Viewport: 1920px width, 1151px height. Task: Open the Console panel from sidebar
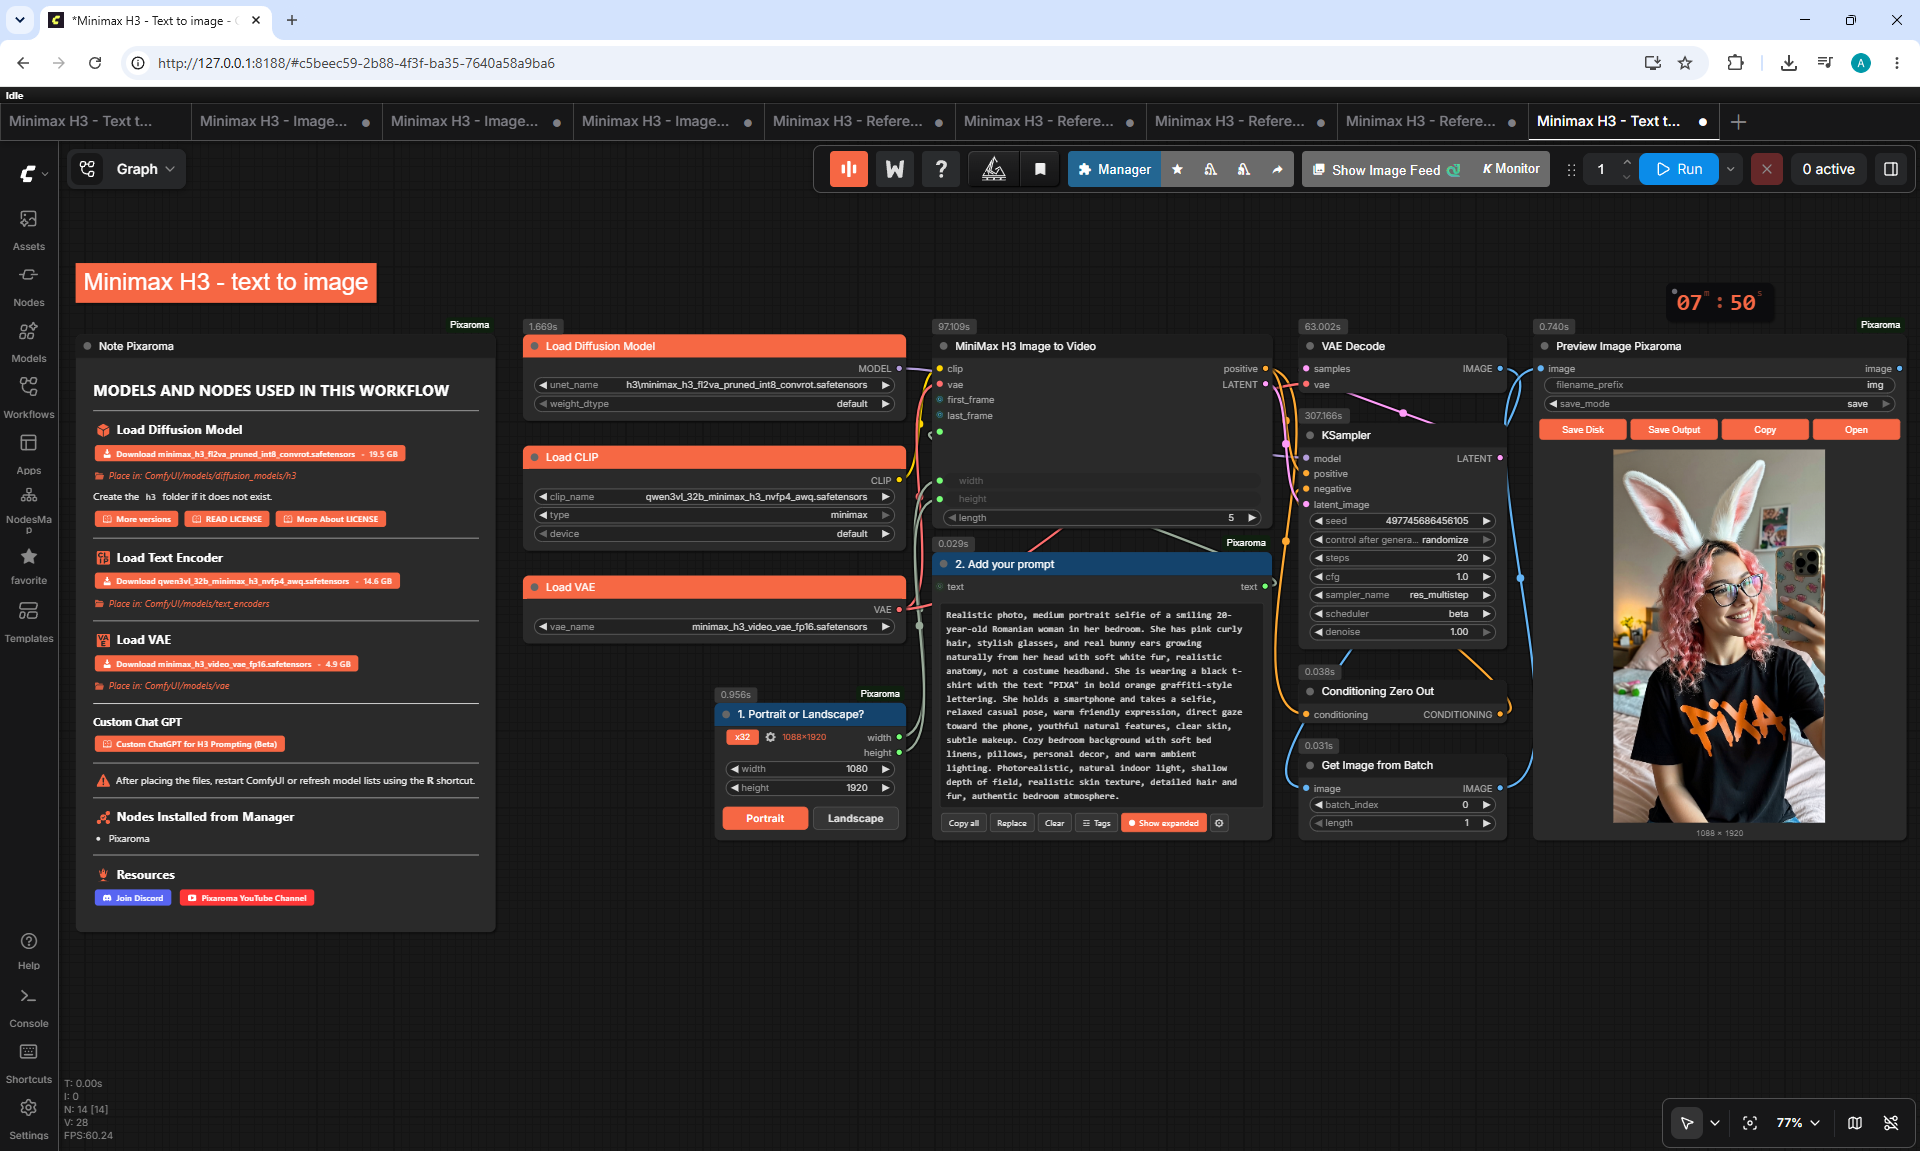(28, 1006)
